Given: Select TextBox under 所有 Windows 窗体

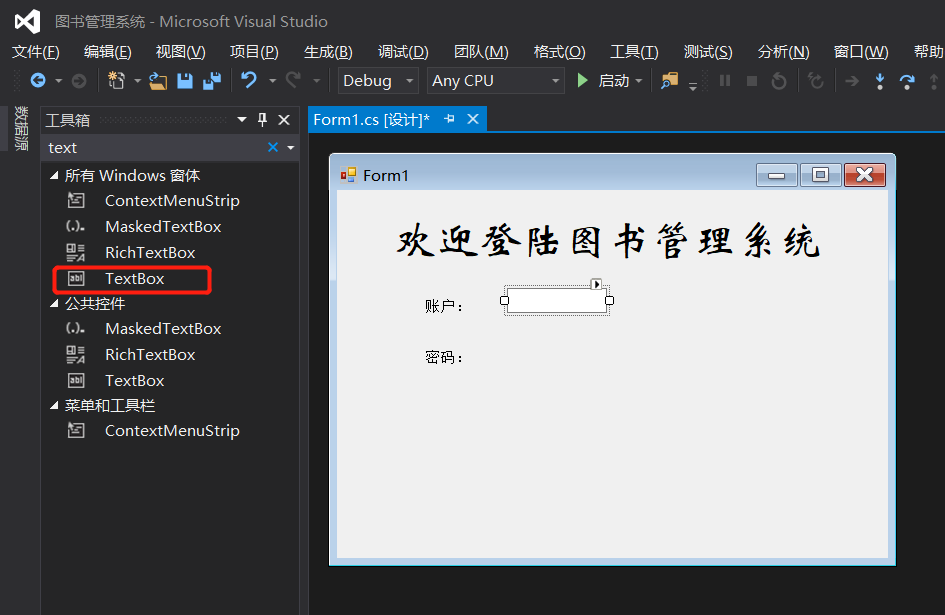Looking at the screenshot, I should pos(133,279).
